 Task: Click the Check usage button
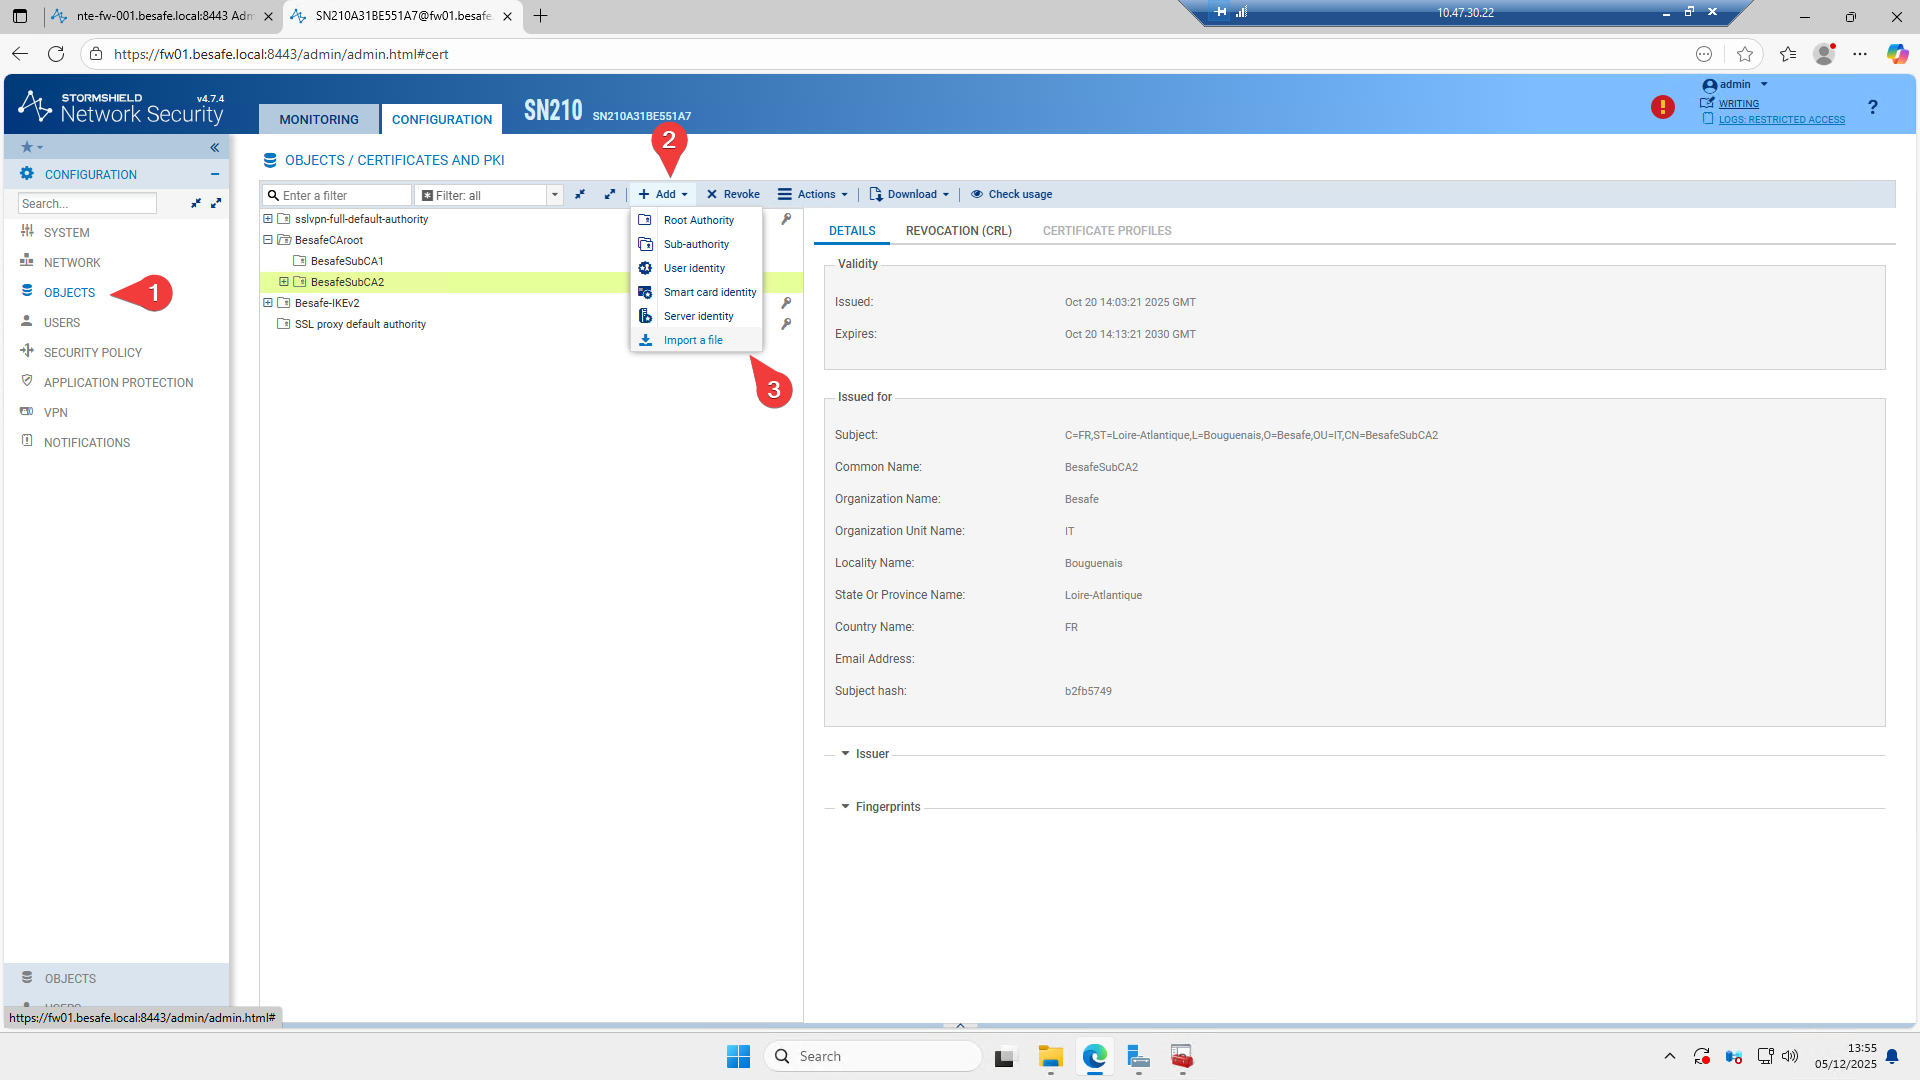(x=1011, y=194)
